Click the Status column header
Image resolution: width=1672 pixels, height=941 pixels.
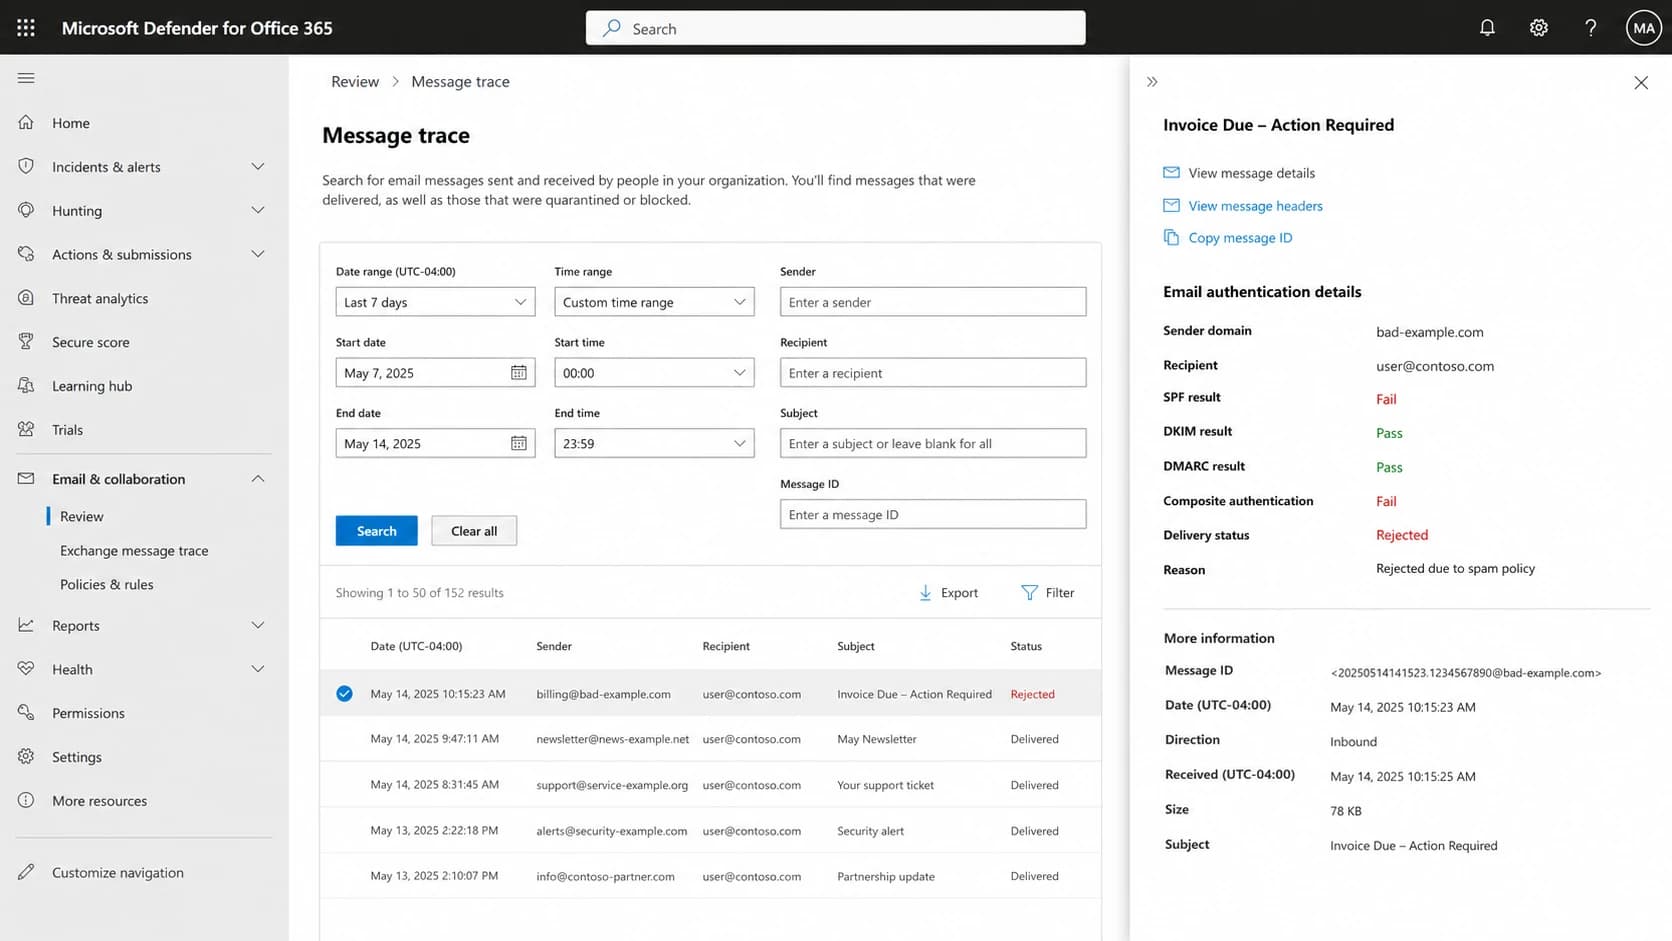click(x=1026, y=646)
